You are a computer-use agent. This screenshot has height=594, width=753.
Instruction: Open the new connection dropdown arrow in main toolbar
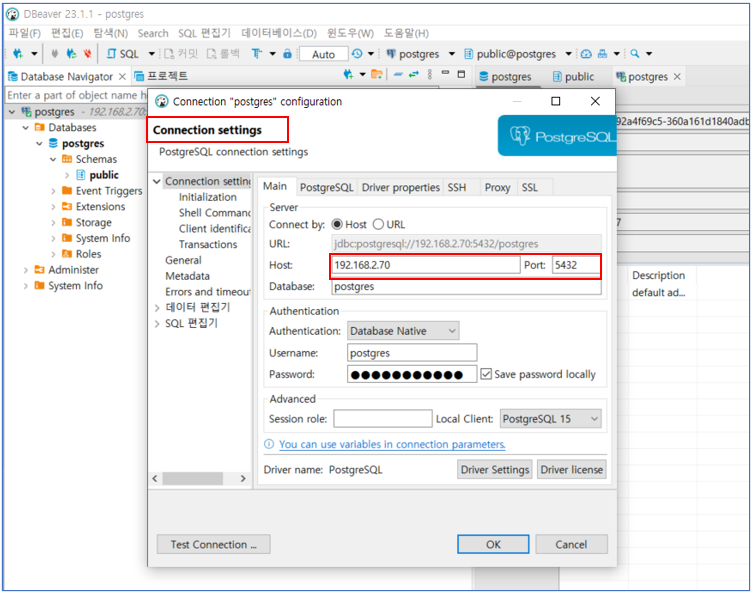34,54
